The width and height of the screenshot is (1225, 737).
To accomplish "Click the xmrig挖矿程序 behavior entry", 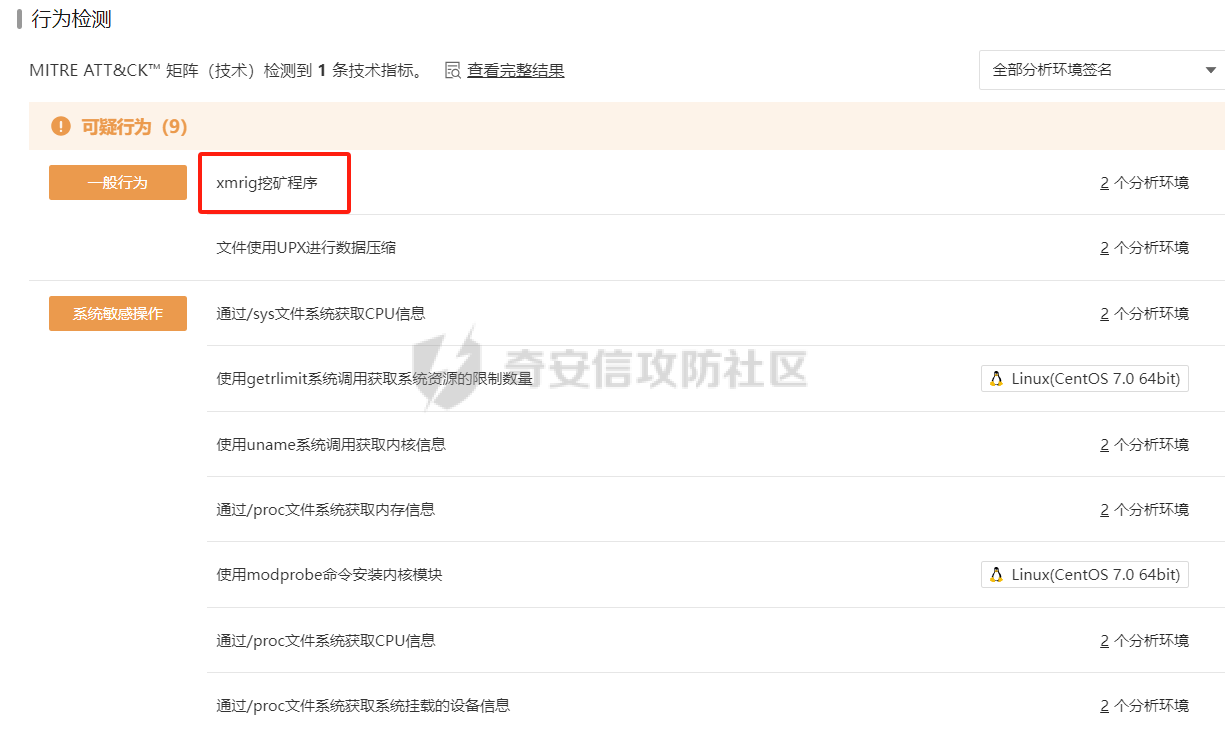I will click(x=267, y=183).
